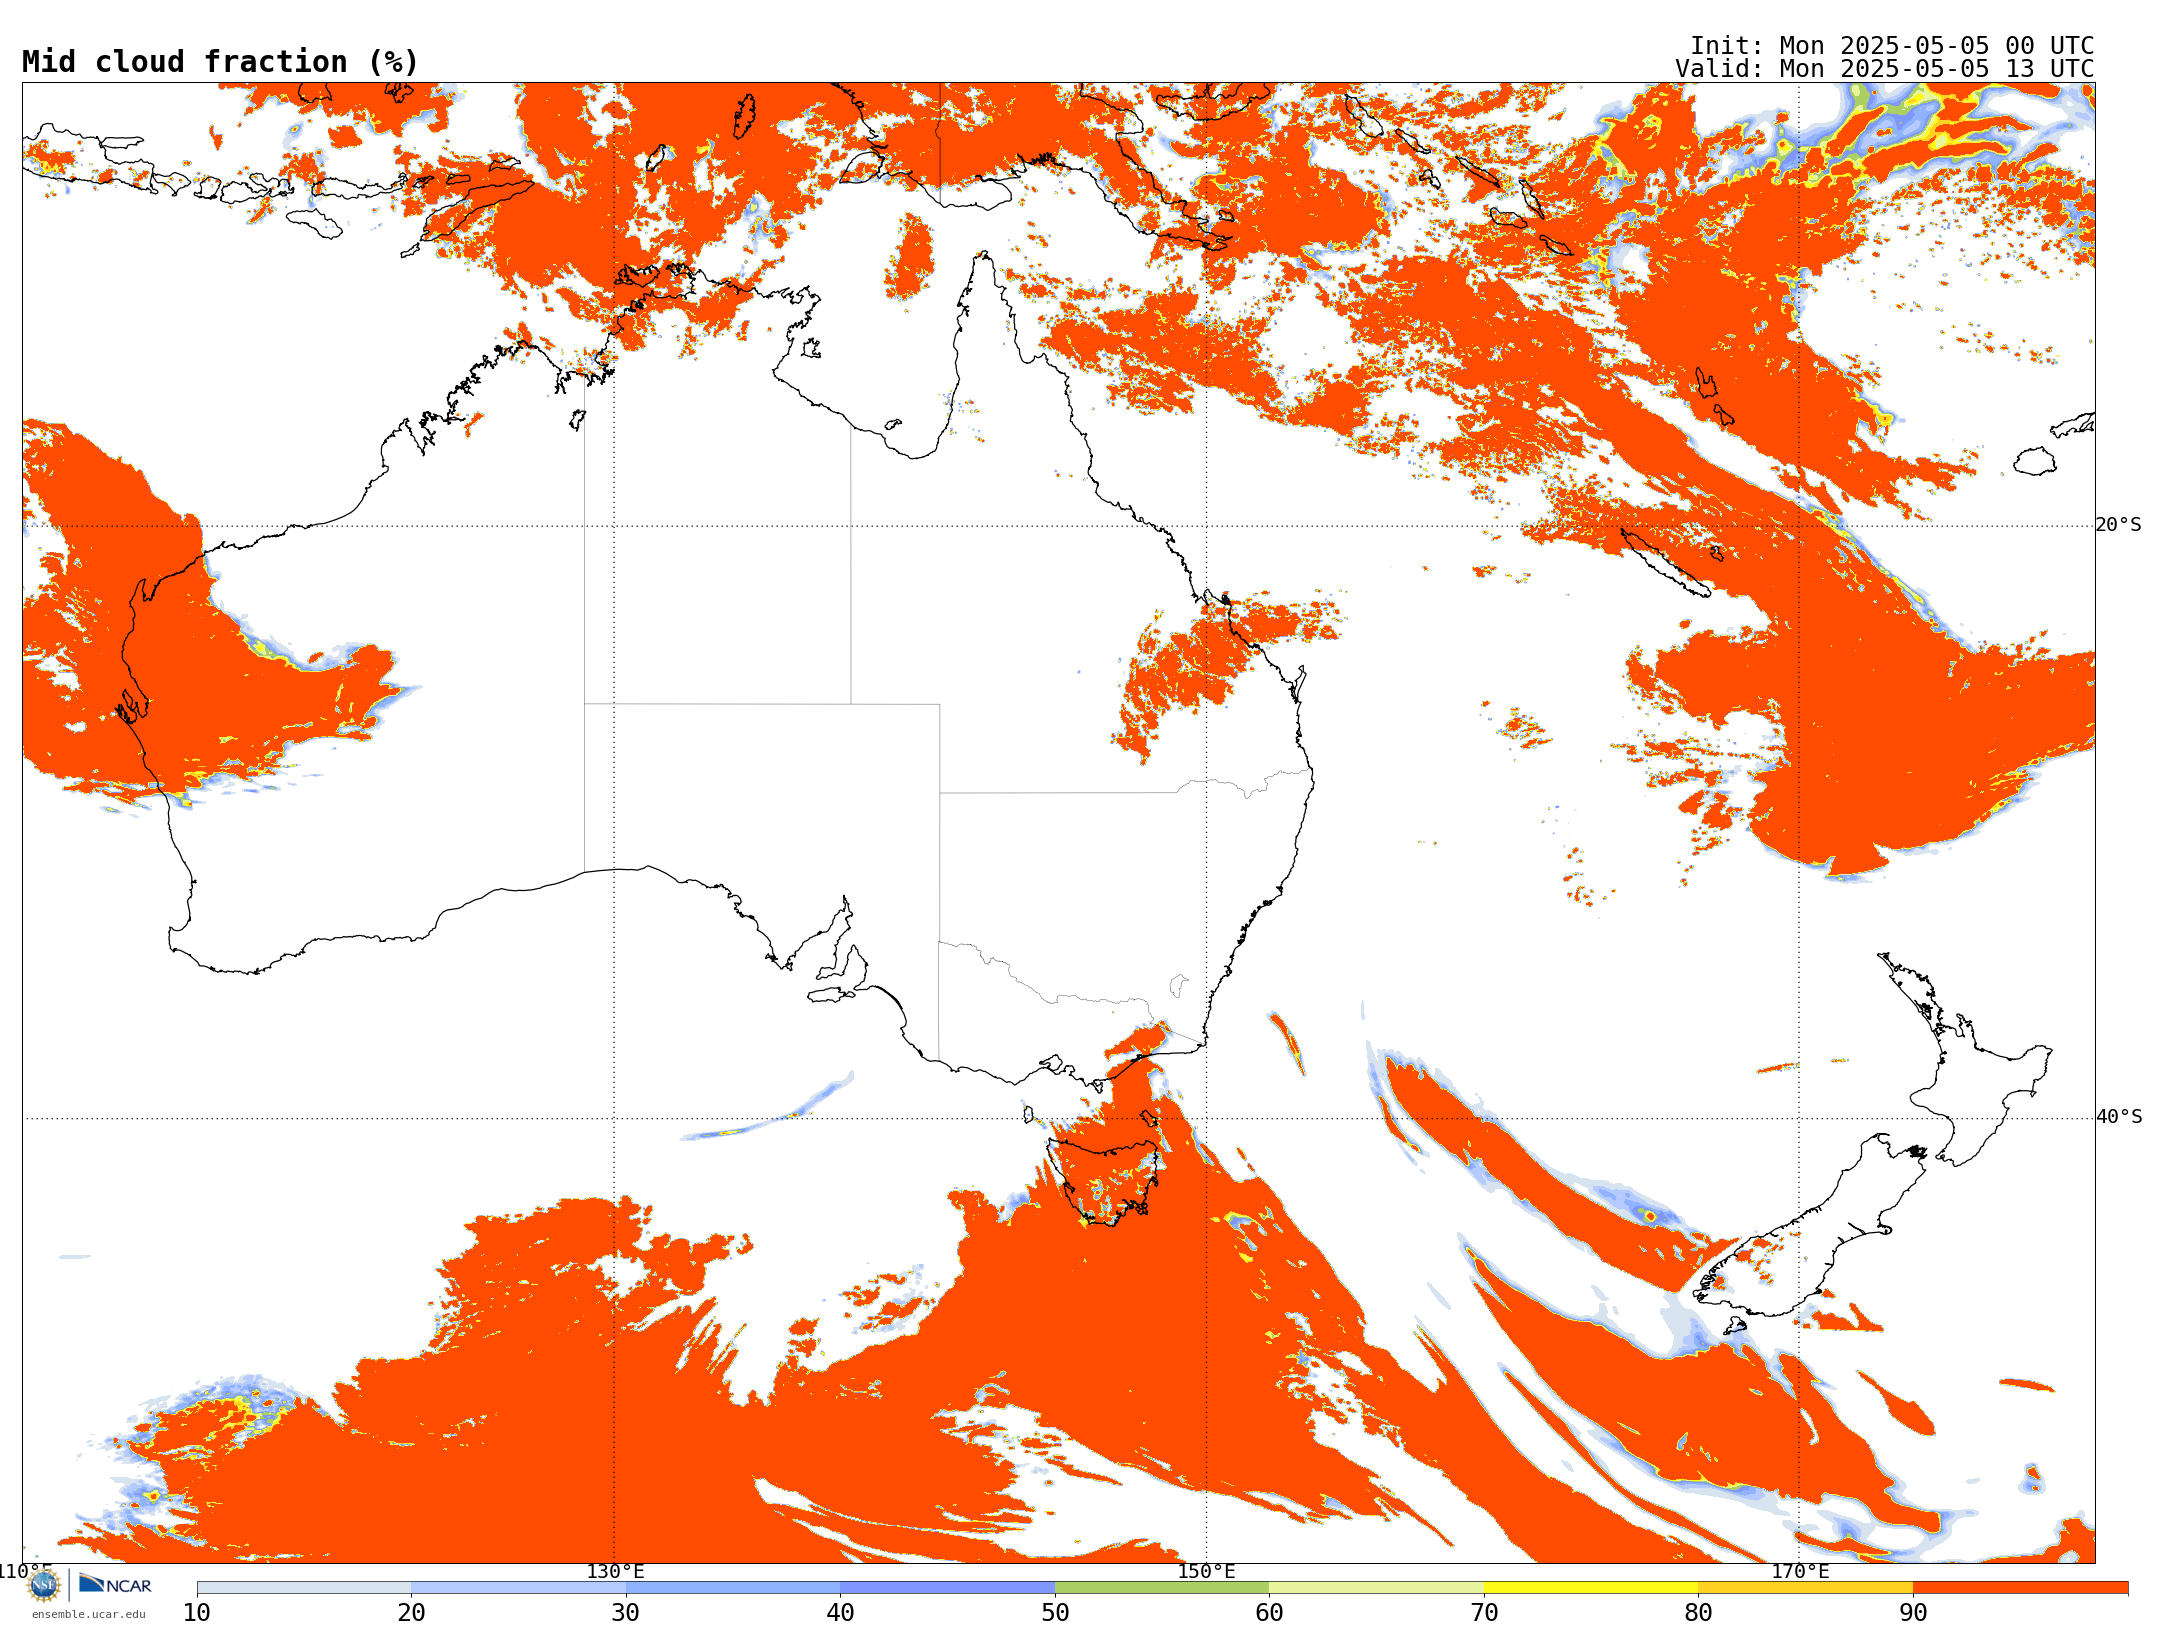Click the colorbar label '50'
This screenshot has height=1626, width=2160.
[1055, 1612]
